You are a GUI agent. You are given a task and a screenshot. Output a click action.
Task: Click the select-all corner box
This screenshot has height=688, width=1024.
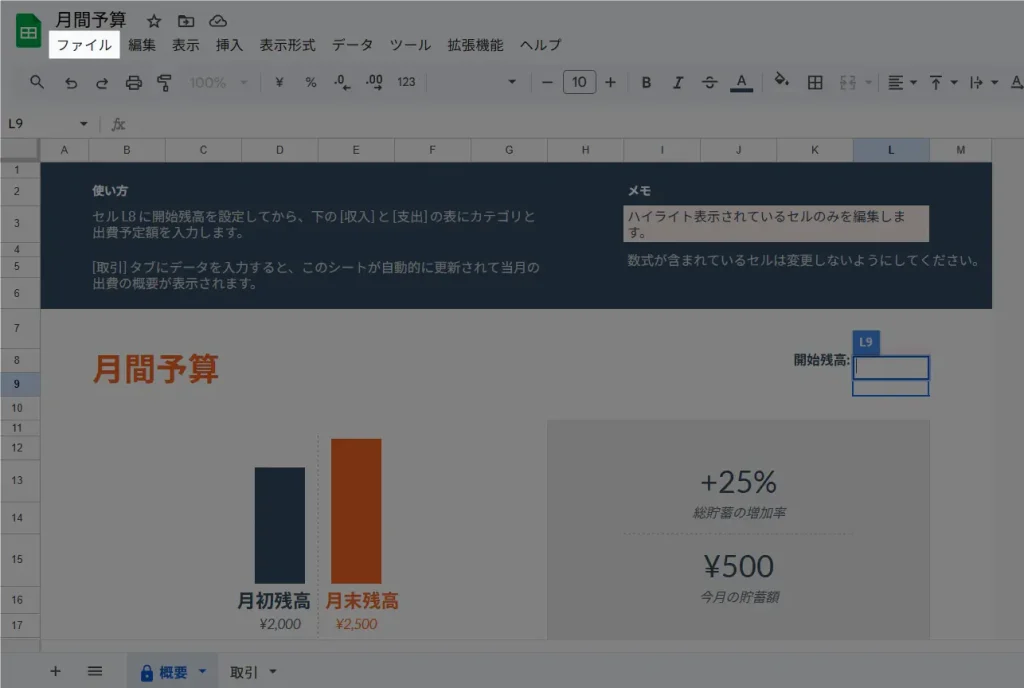[20, 149]
